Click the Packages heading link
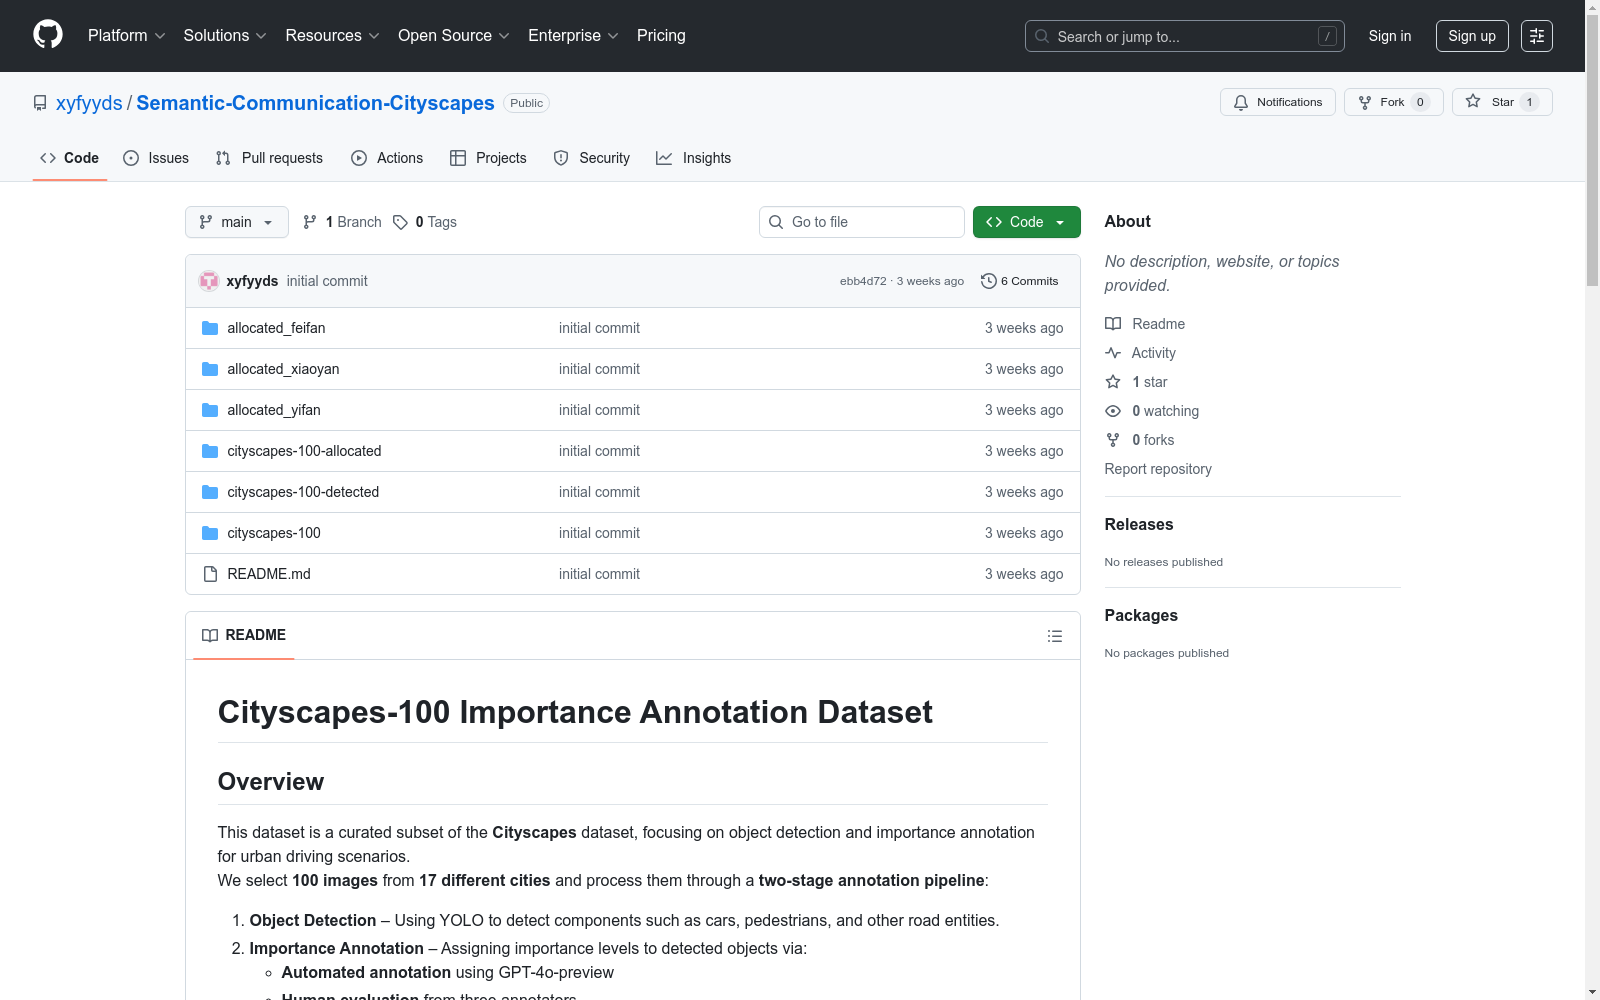This screenshot has width=1600, height=1000. (1141, 615)
